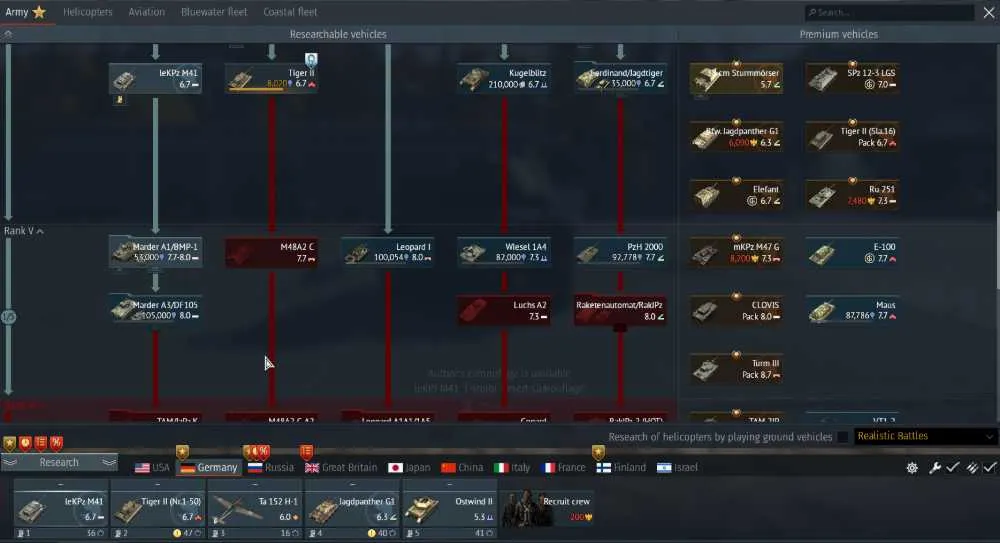
Task: Choose the SPz 12-3 LGS premium vehicle
Action: 853,78
